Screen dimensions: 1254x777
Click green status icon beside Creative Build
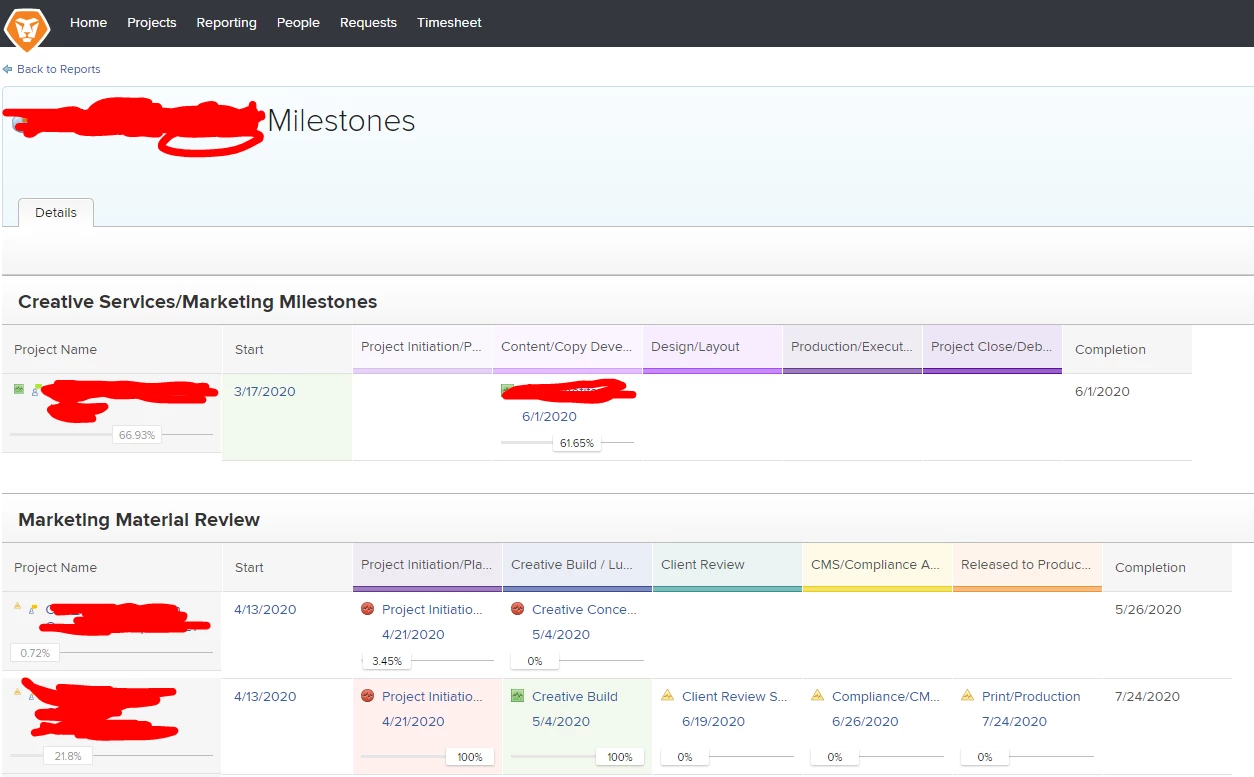point(517,695)
